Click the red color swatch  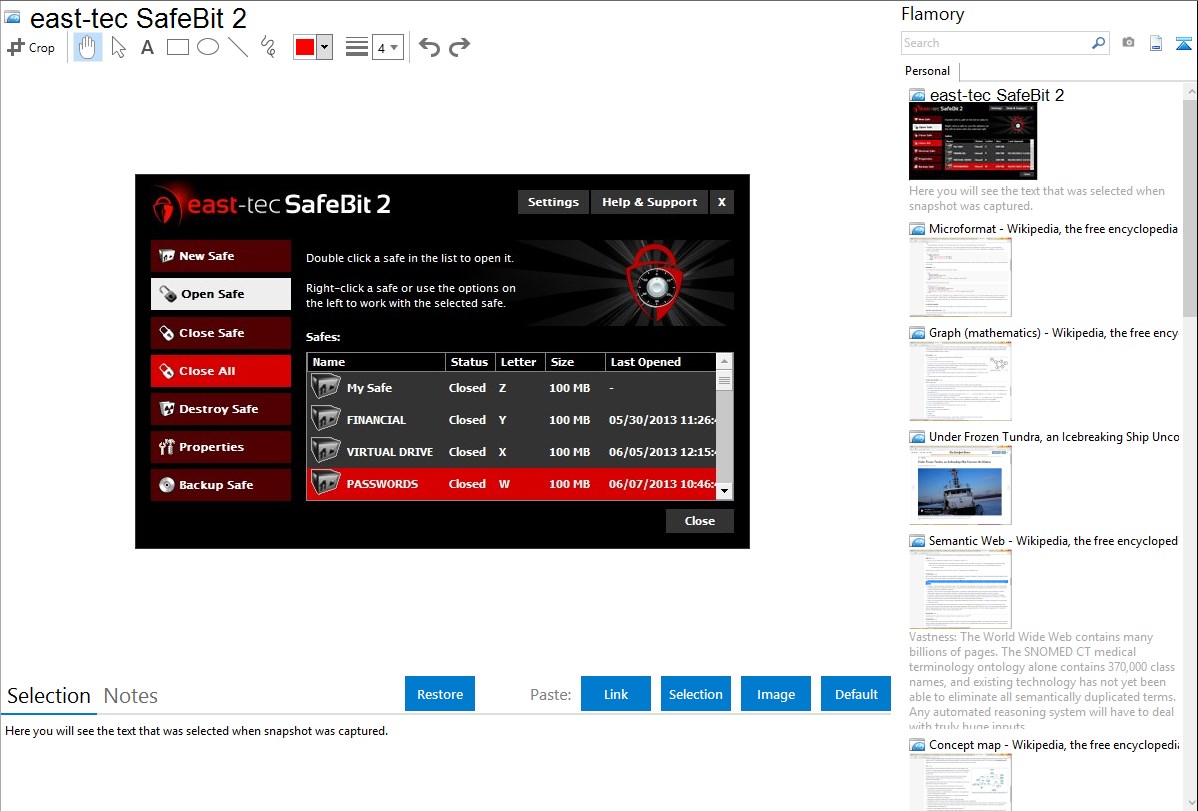coord(305,47)
